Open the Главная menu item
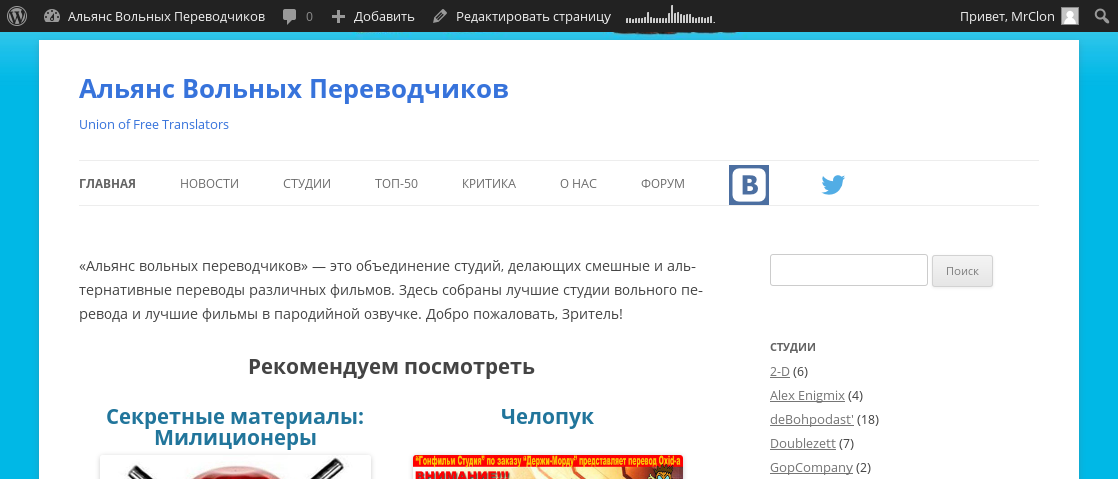The height and width of the screenshot is (479, 1118). pyautogui.click(x=107, y=184)
